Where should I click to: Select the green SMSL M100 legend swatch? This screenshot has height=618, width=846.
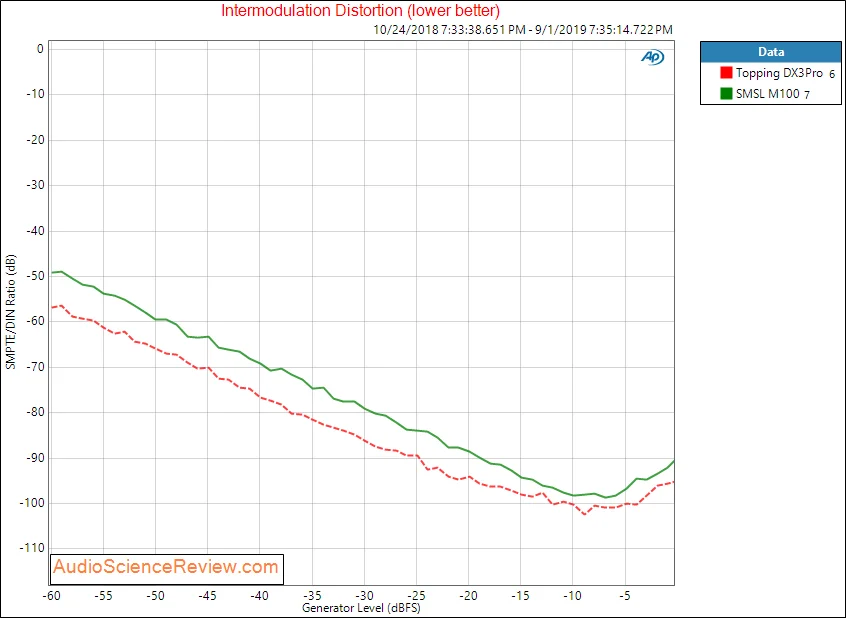726,93
